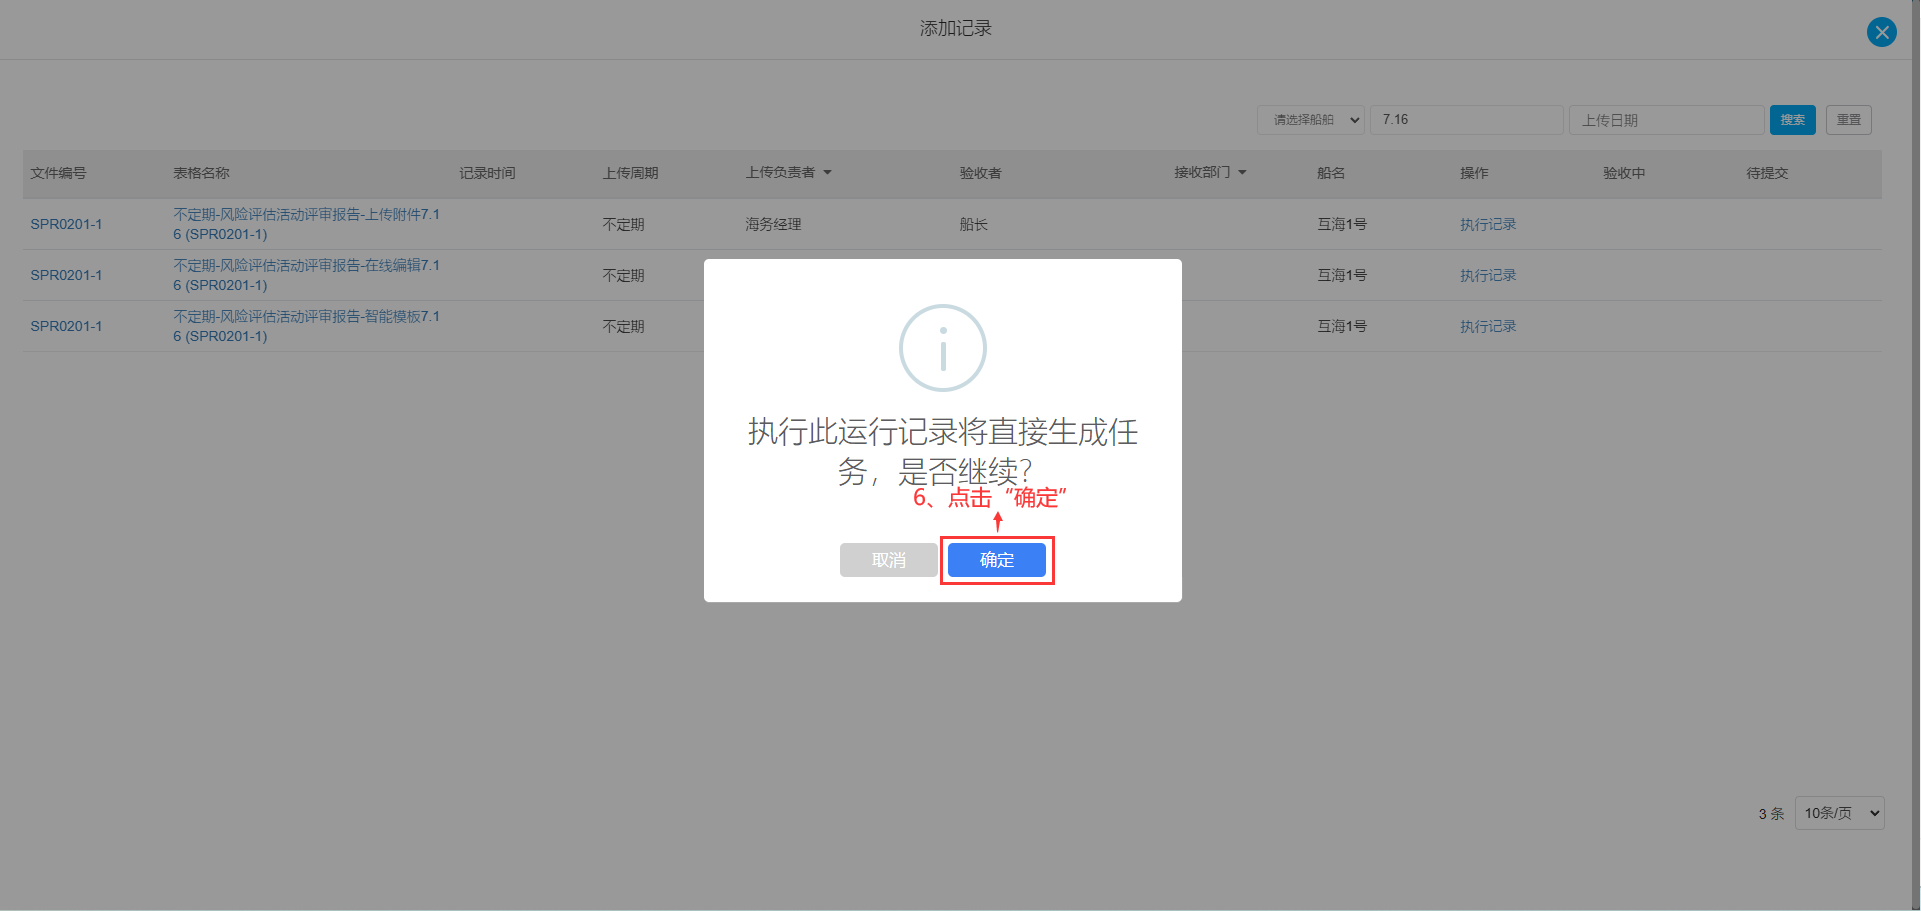Screen dimensions: 1921x911
Task: Click 互海1号 in the 在线编辑 row
Action: point(1342,275)
